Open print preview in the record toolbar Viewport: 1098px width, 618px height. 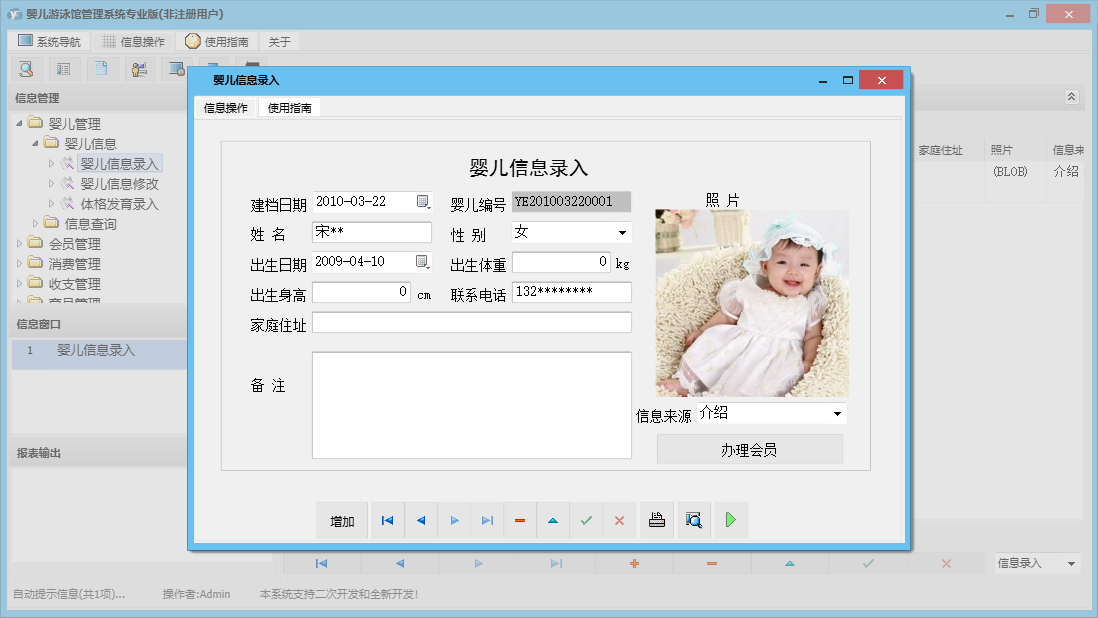(693, 520)
